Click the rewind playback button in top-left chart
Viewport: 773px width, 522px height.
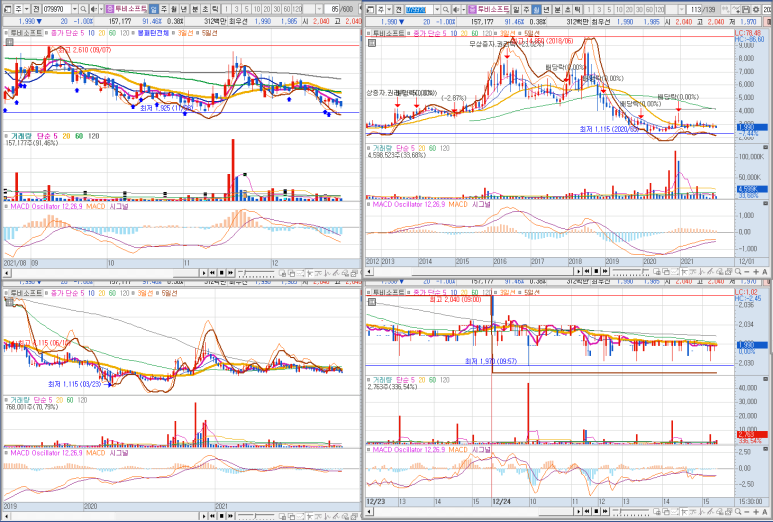click(212, 273)
